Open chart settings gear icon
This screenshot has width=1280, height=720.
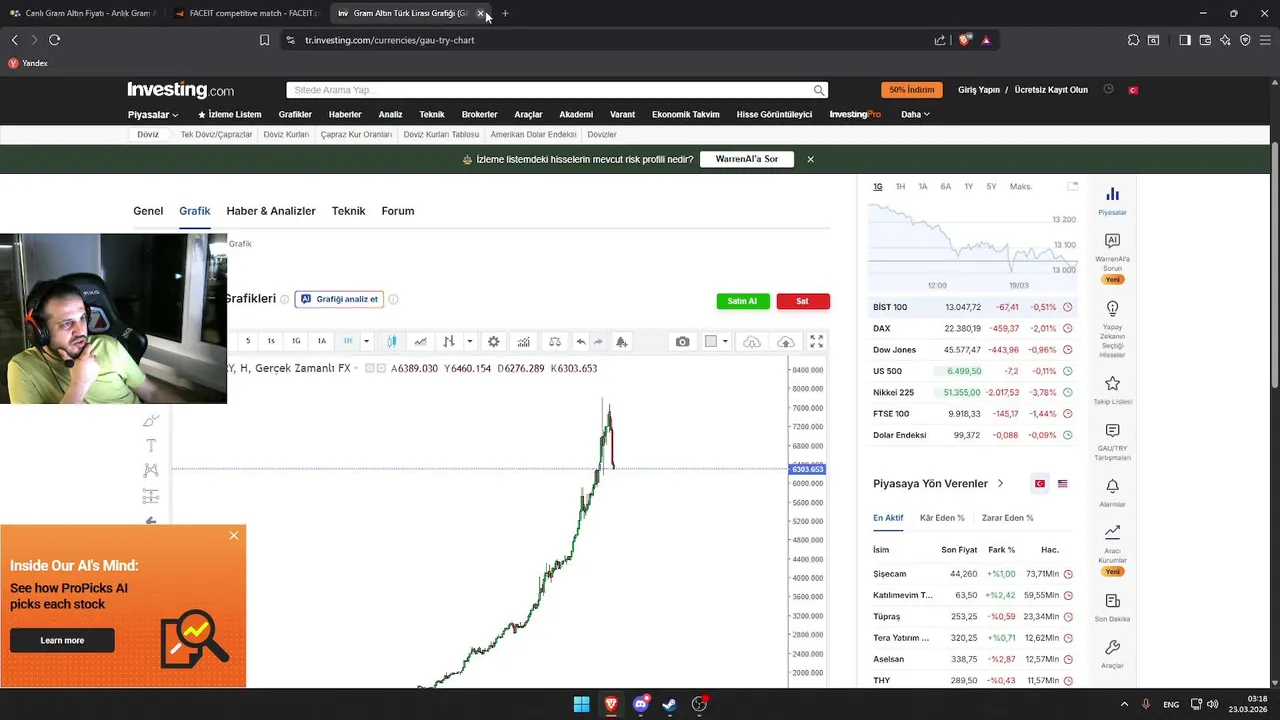(493, 341)
